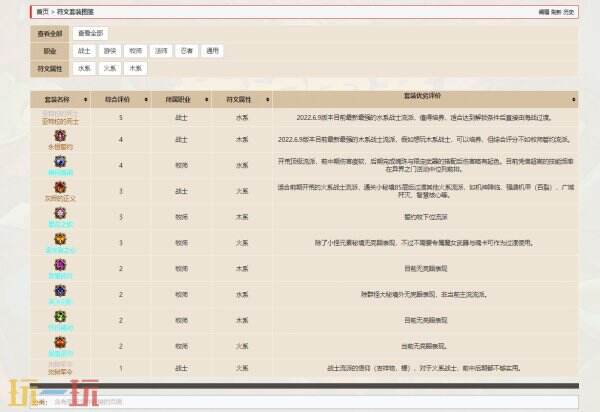The image size is (600, 412).
Task: Click 编辑 at the top right
Action: click(544, 12)
